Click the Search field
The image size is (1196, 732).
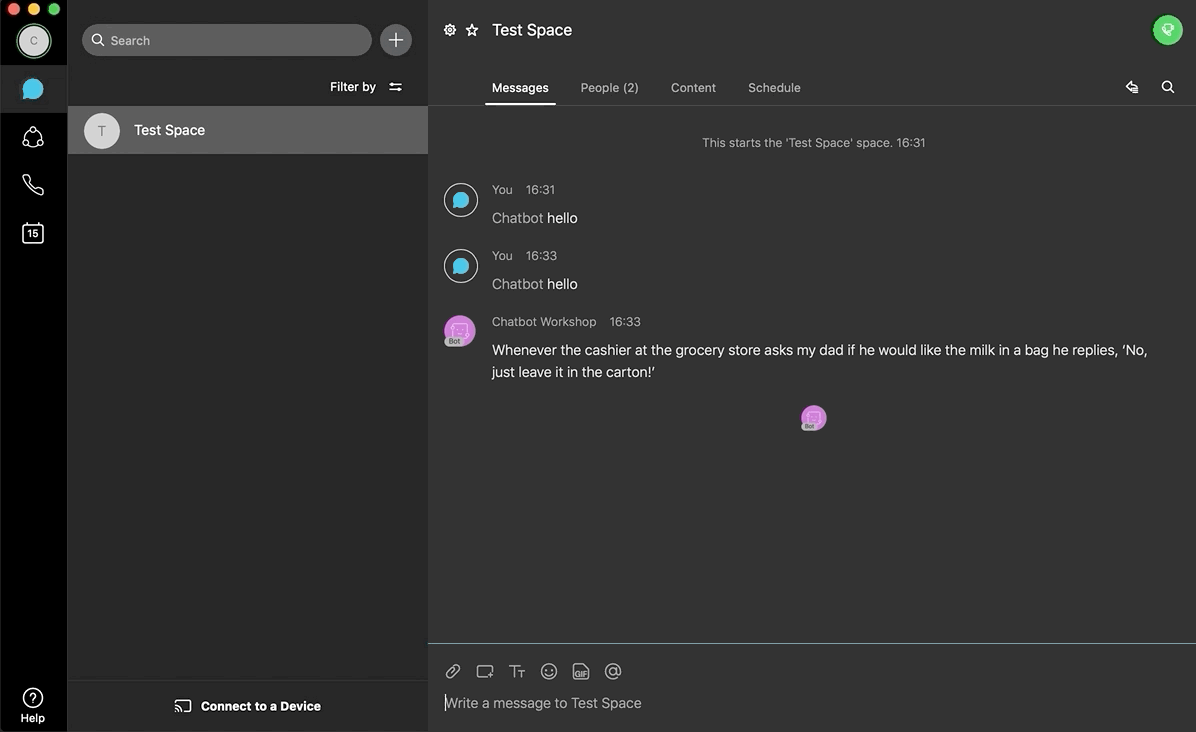(227, 40)
